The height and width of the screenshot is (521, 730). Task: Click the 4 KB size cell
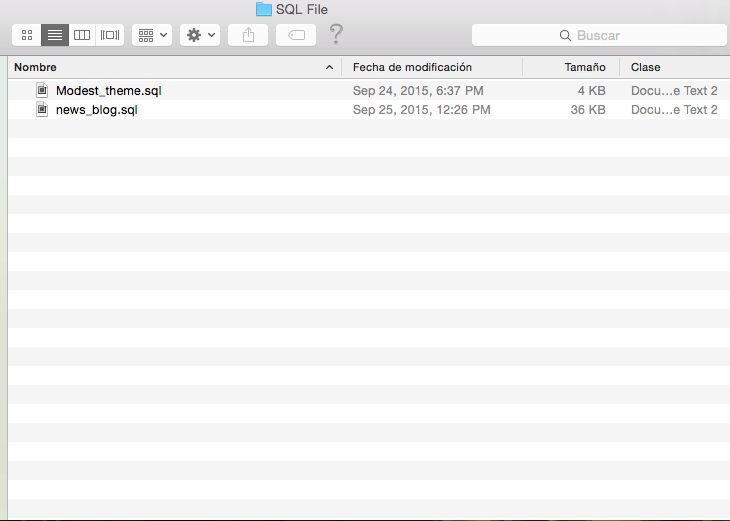point(591,90)
